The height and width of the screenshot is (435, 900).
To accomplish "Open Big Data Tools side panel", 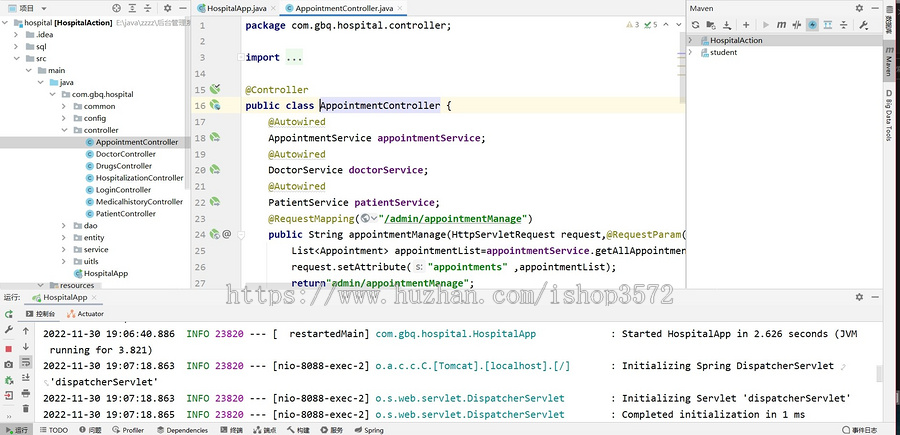I will (x=889, y=115).
